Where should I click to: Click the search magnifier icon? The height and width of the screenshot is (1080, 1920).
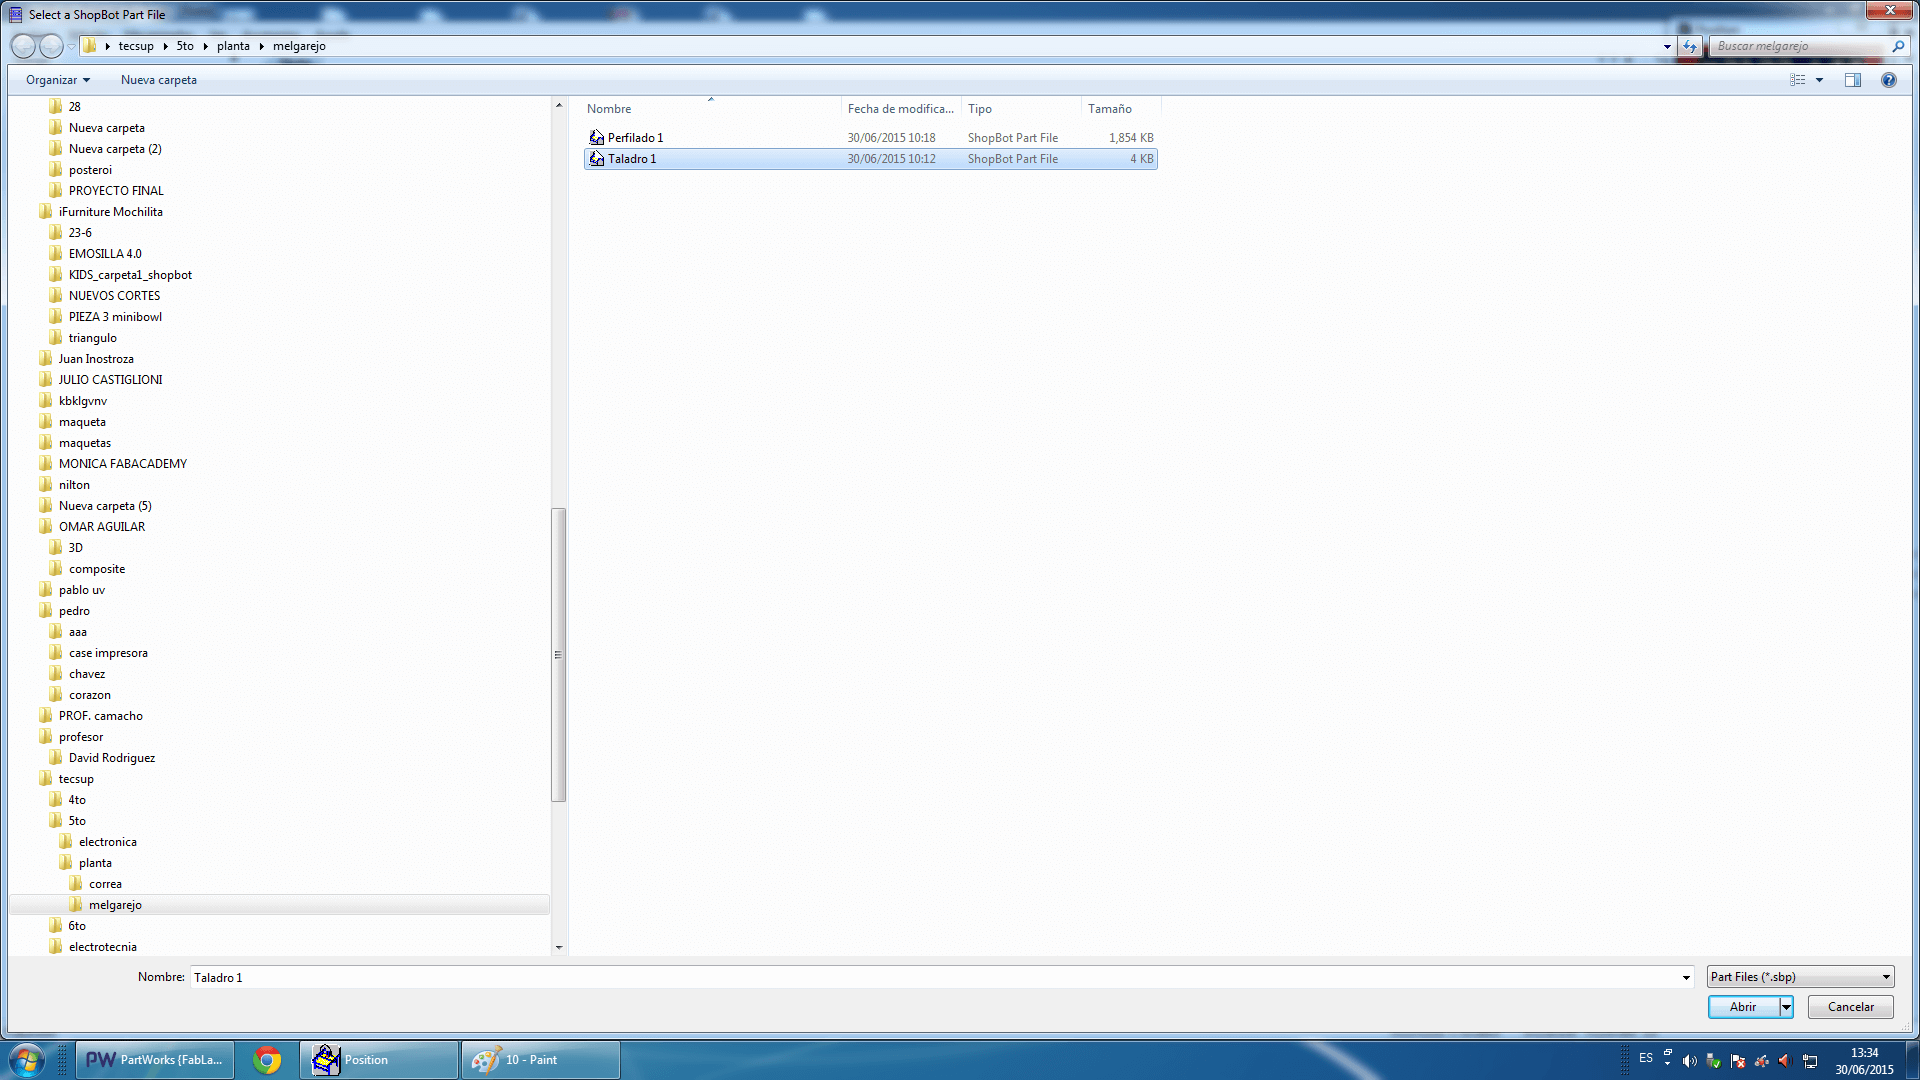pos(1898,46)
